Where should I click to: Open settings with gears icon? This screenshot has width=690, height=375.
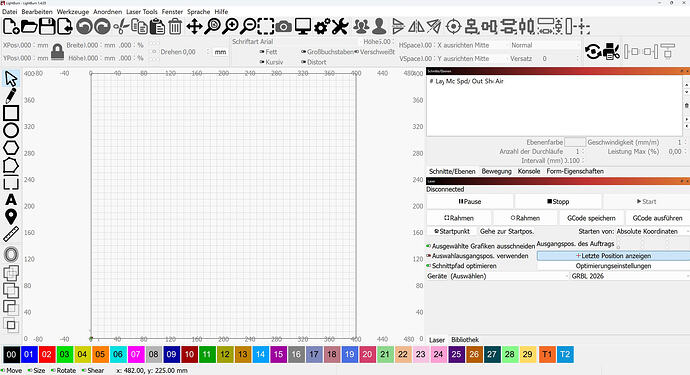click(x=321, y=27)
